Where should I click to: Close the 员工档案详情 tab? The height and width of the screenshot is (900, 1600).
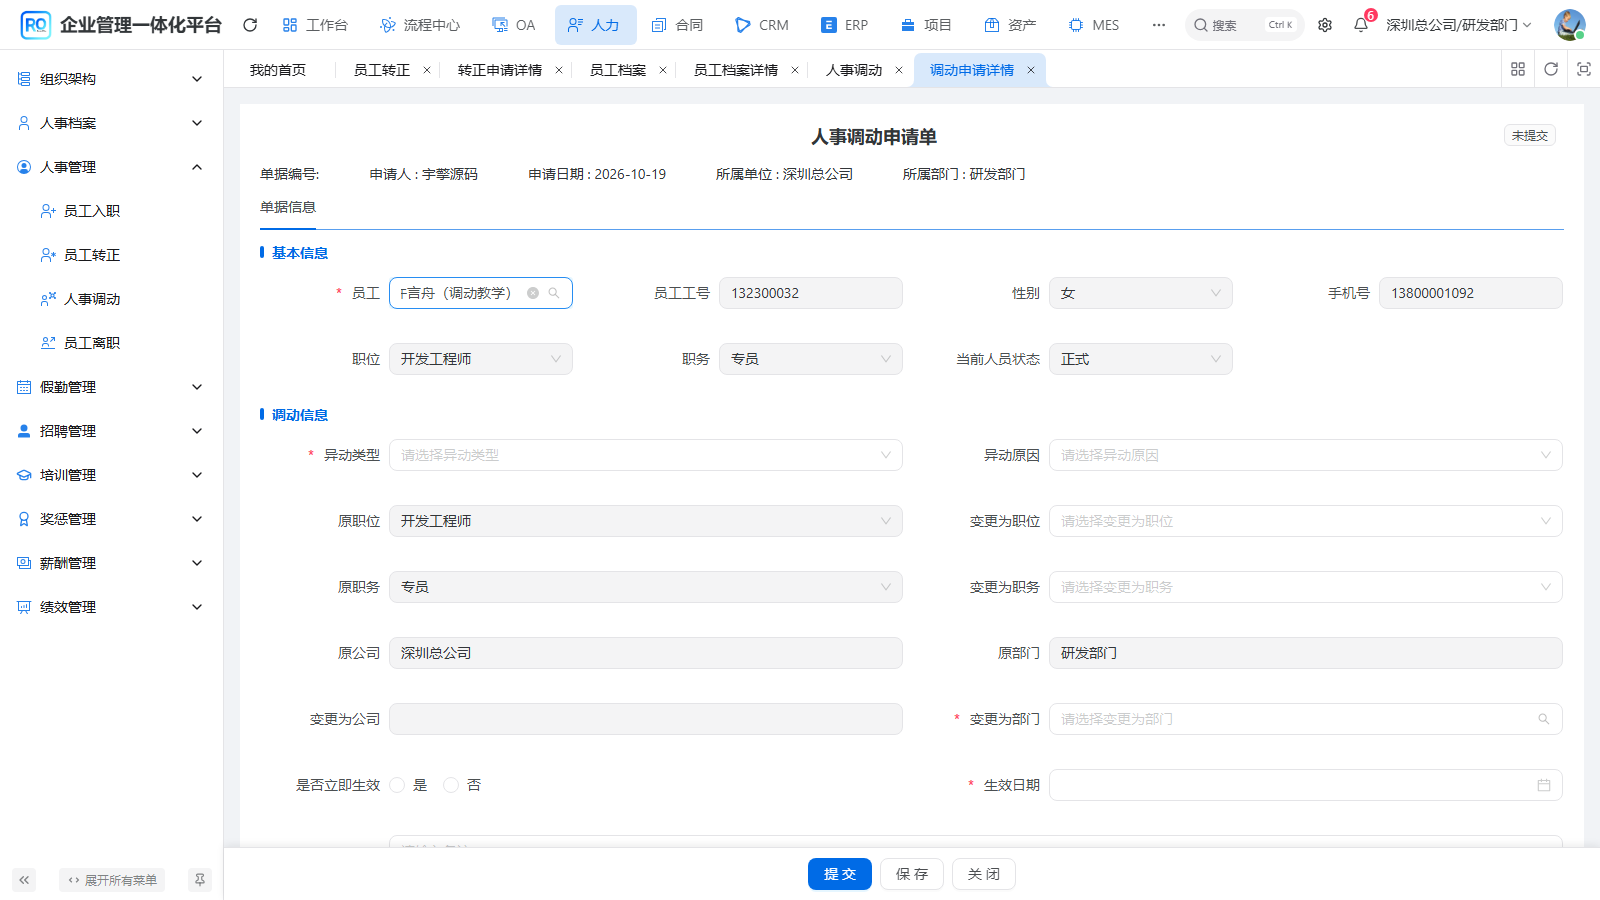pos(795,70)
